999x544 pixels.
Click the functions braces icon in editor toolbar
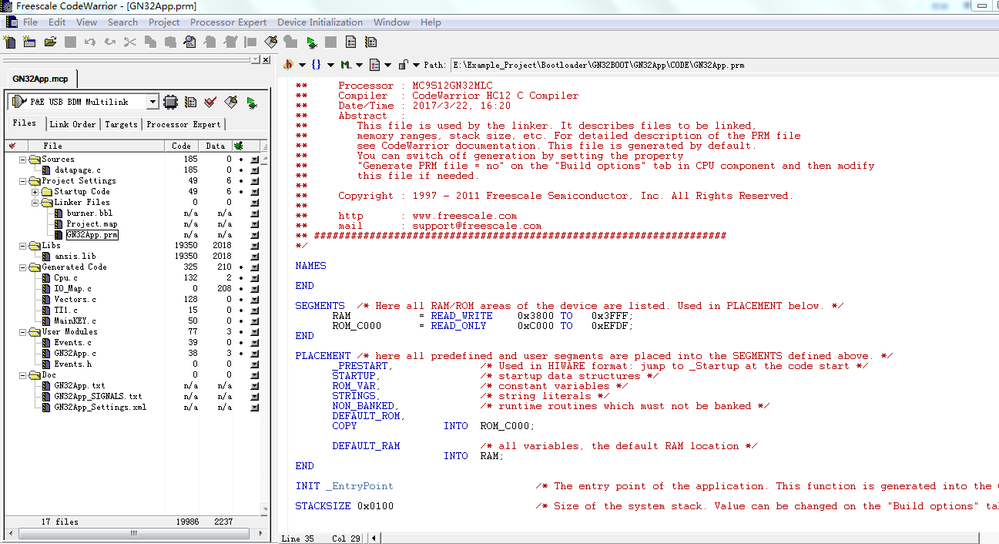tap(316, 64)
